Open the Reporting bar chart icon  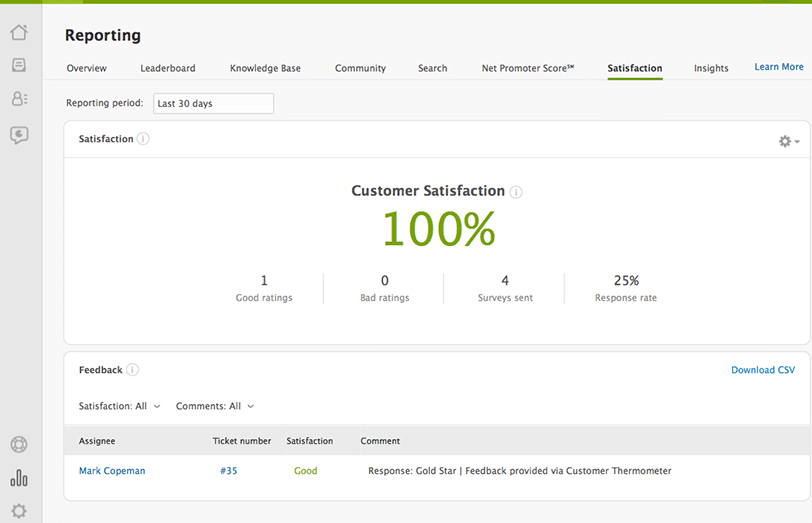(19, 477)
